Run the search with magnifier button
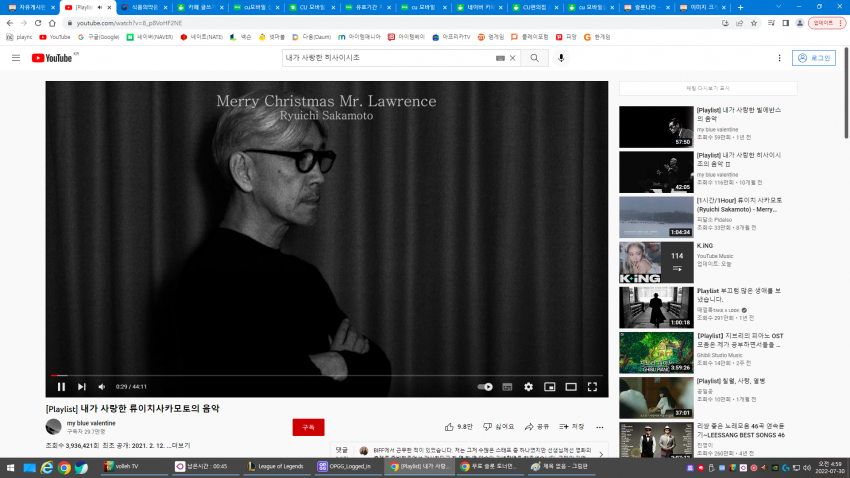 tap(535, 58)
